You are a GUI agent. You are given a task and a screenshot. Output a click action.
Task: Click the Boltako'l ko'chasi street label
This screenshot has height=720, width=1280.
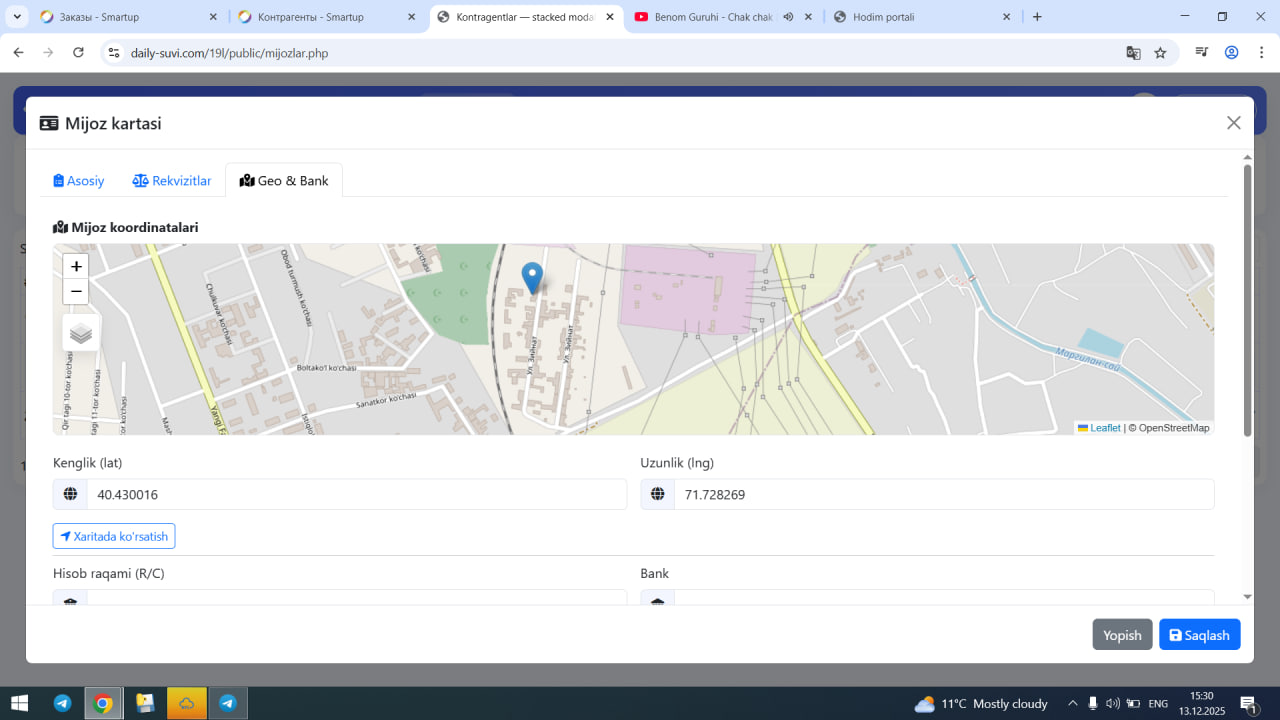coord(326,368)
